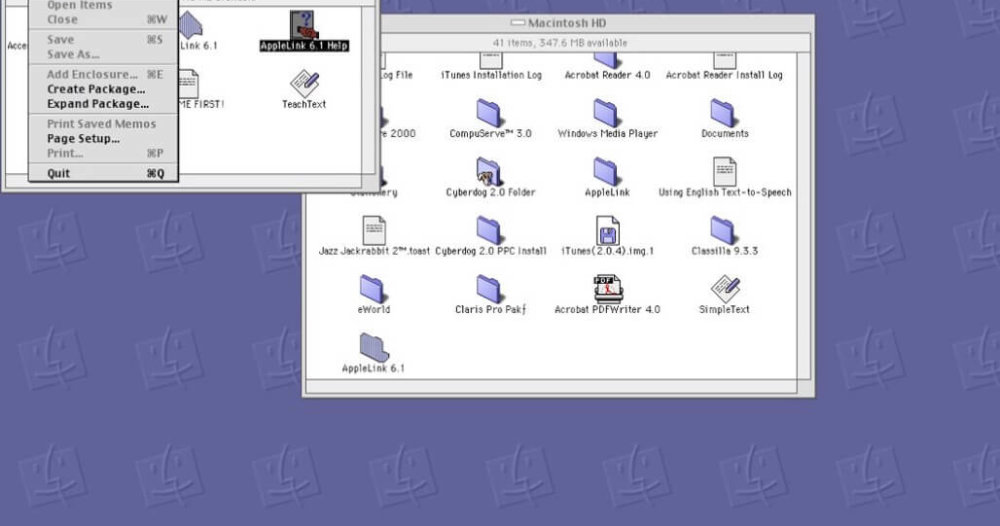Select Quit in the File menu
This screenshot has height=526, width=1000.
[x=59, y=174]
